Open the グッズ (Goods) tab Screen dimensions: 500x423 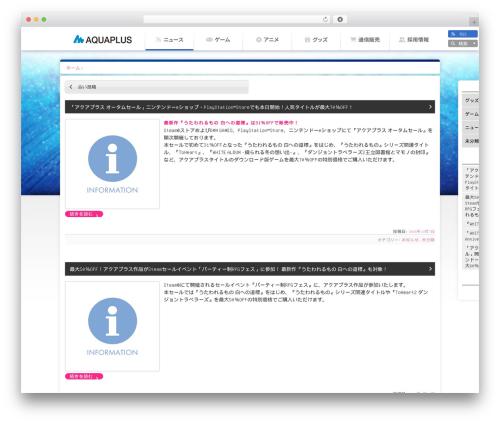click(x=316, y=40)
